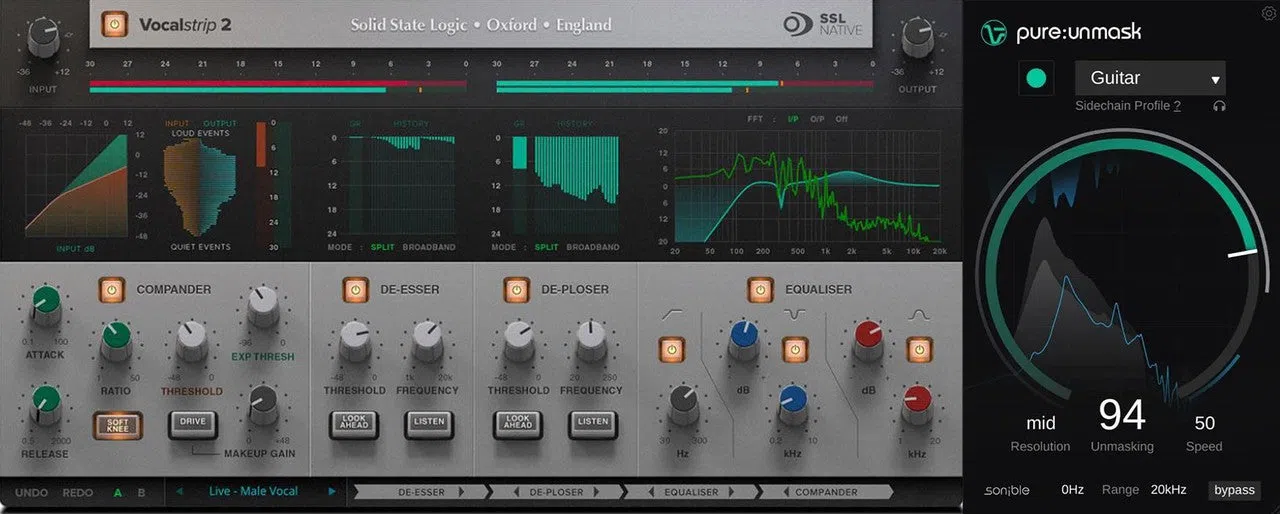The image size is (1280, 514).
Task: Click the Output gain knob
Action: (x=919, y=38)
